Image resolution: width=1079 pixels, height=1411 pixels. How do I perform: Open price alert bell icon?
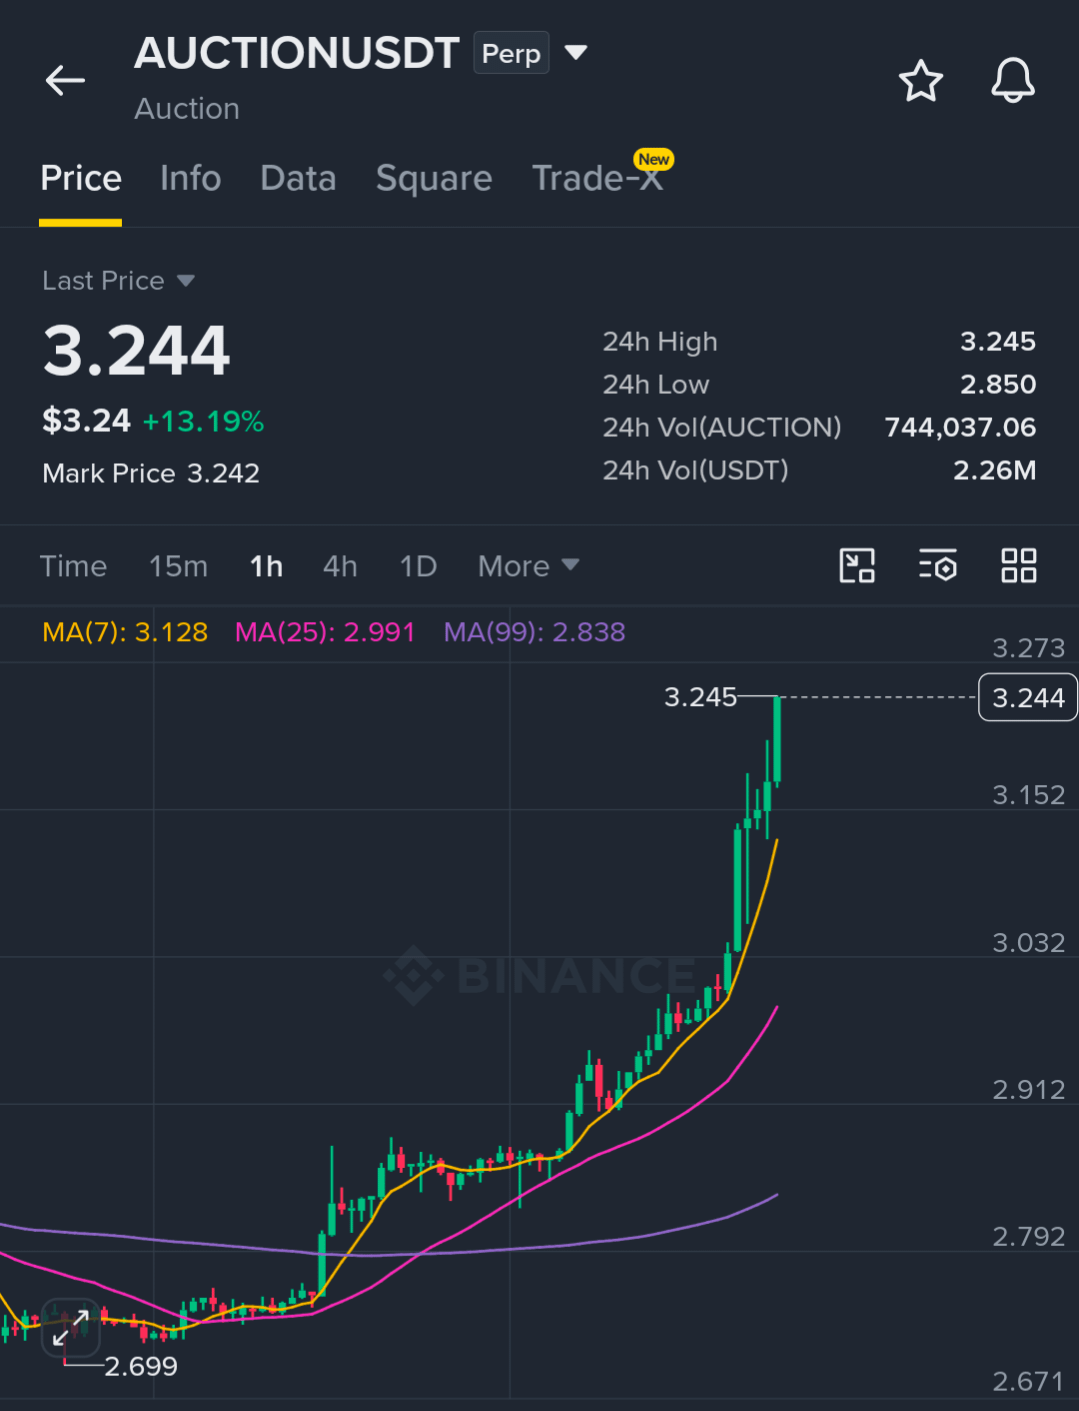[x=1012, y=80]
